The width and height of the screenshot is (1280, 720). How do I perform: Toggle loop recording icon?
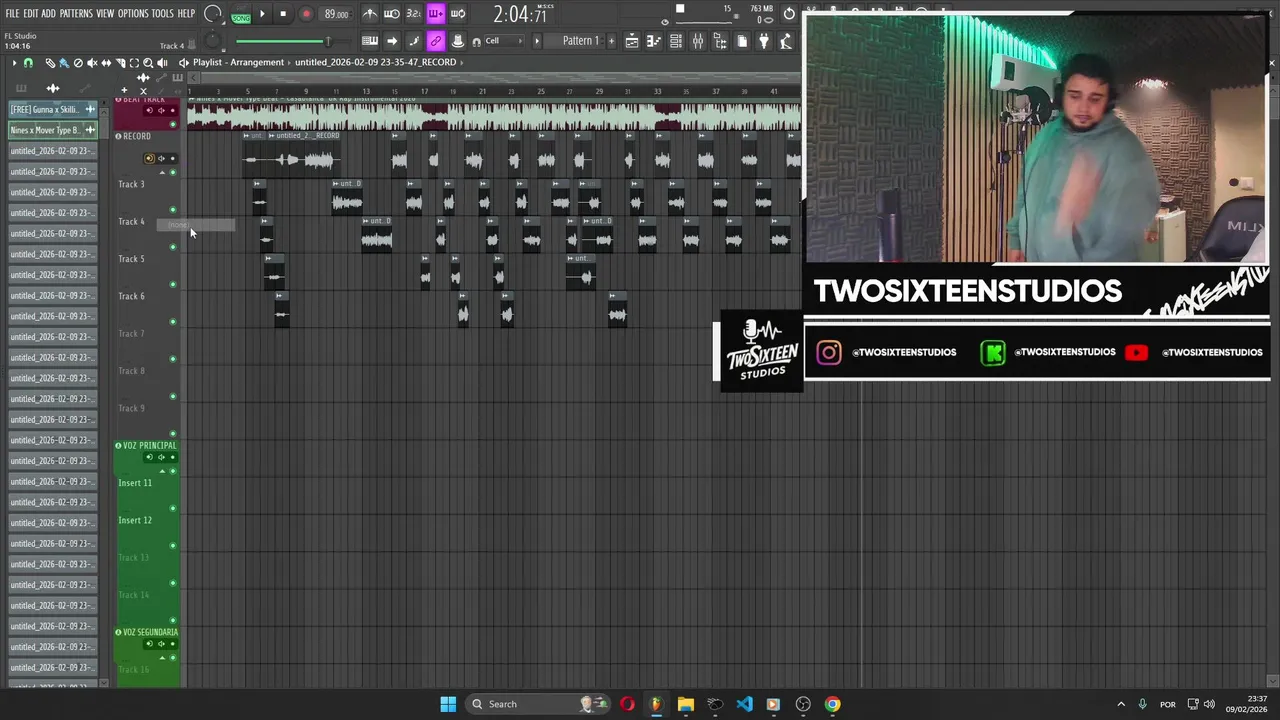point(458,14)
